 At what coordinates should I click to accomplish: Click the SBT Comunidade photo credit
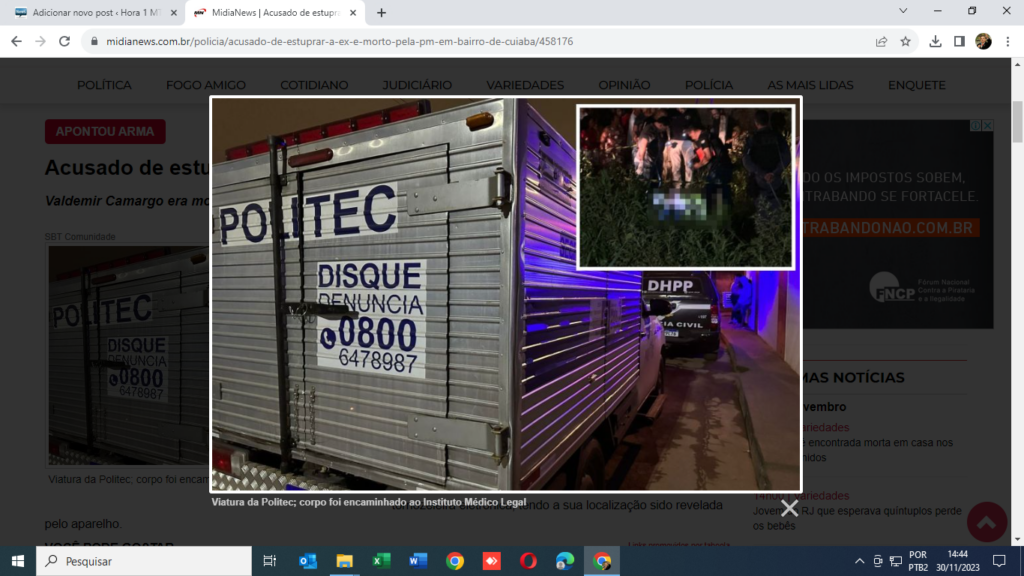coord(80,236)
